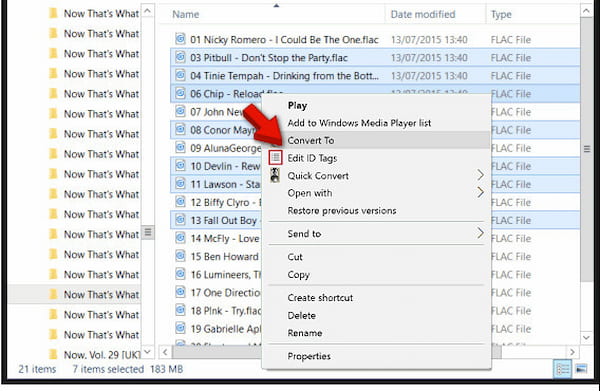Select Play in the context menu

pyautogui.click(x=297, y=106)
